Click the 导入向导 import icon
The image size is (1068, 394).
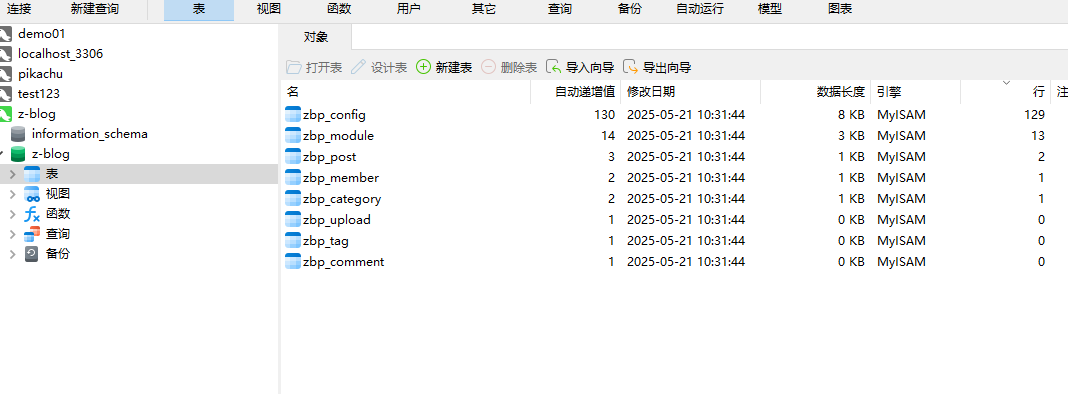(x=554, y=67)
